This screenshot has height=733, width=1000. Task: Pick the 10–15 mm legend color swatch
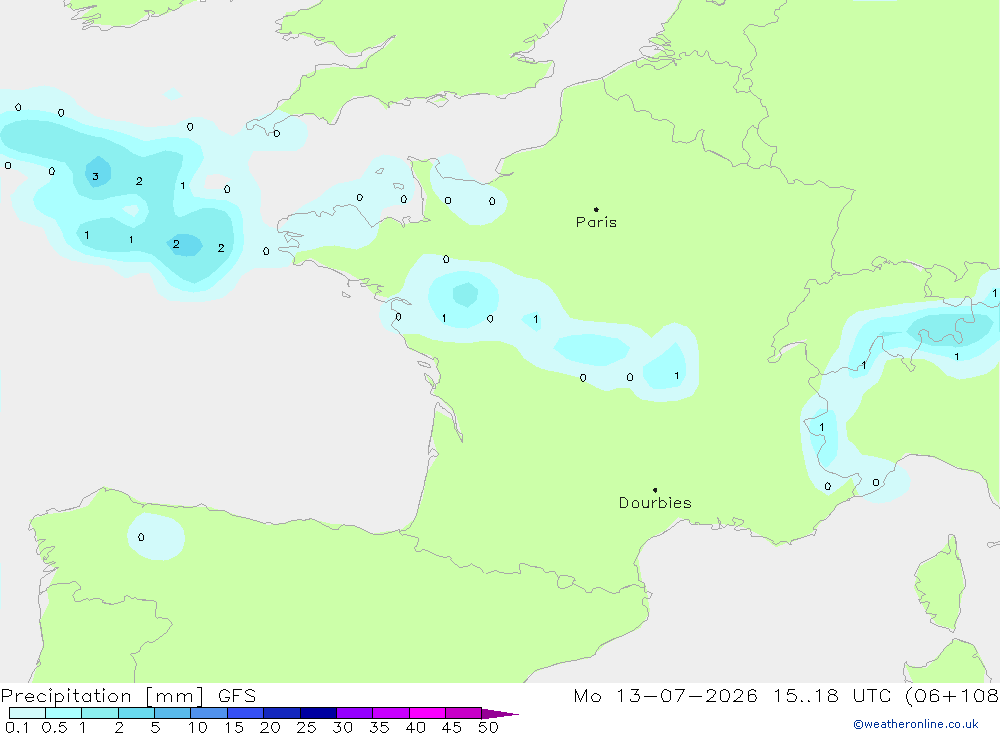[209, 713]
